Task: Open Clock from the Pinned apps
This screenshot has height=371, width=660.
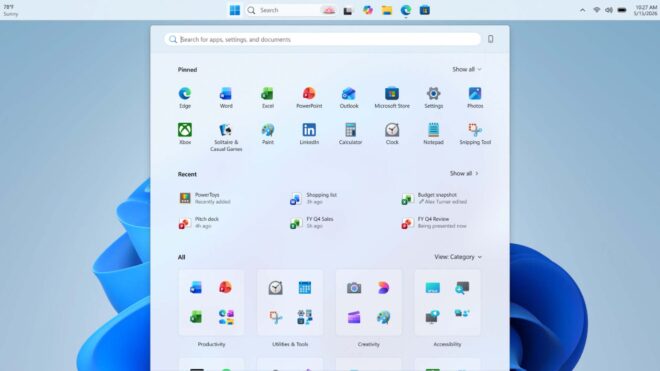Action: [x=392, y=134]
